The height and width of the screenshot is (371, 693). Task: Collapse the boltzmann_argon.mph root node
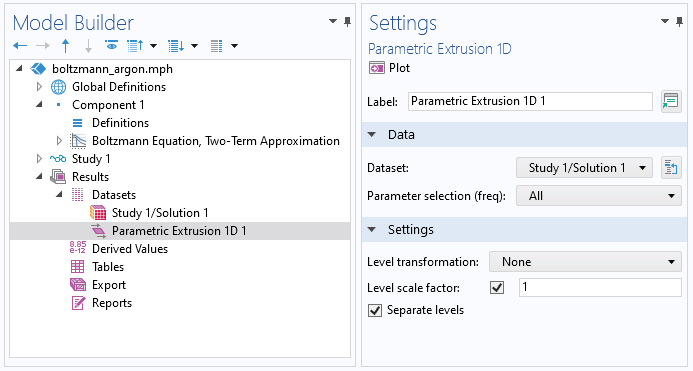pyautogui.click(x=19, y=69)
